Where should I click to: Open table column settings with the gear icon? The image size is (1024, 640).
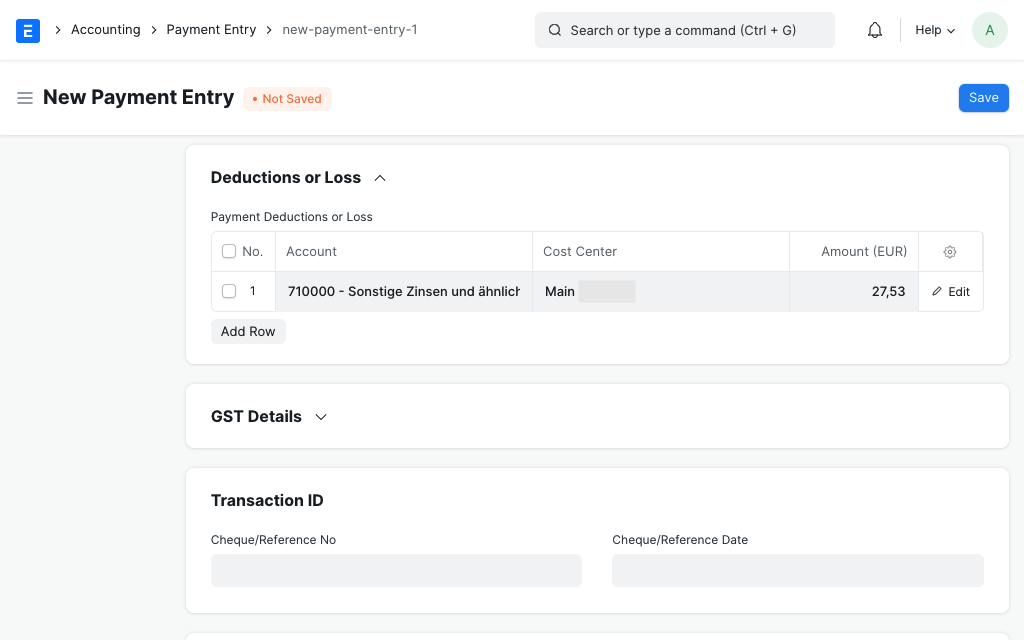coord(949,251)
